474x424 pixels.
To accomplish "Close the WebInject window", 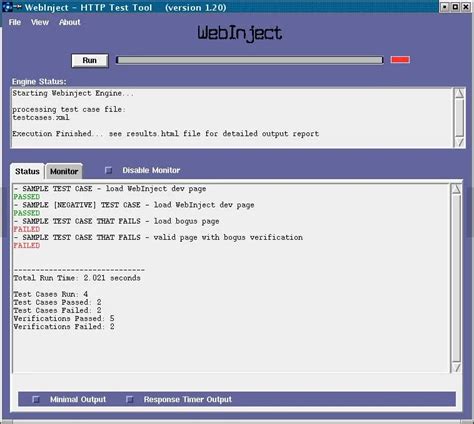I will point(466,7).
